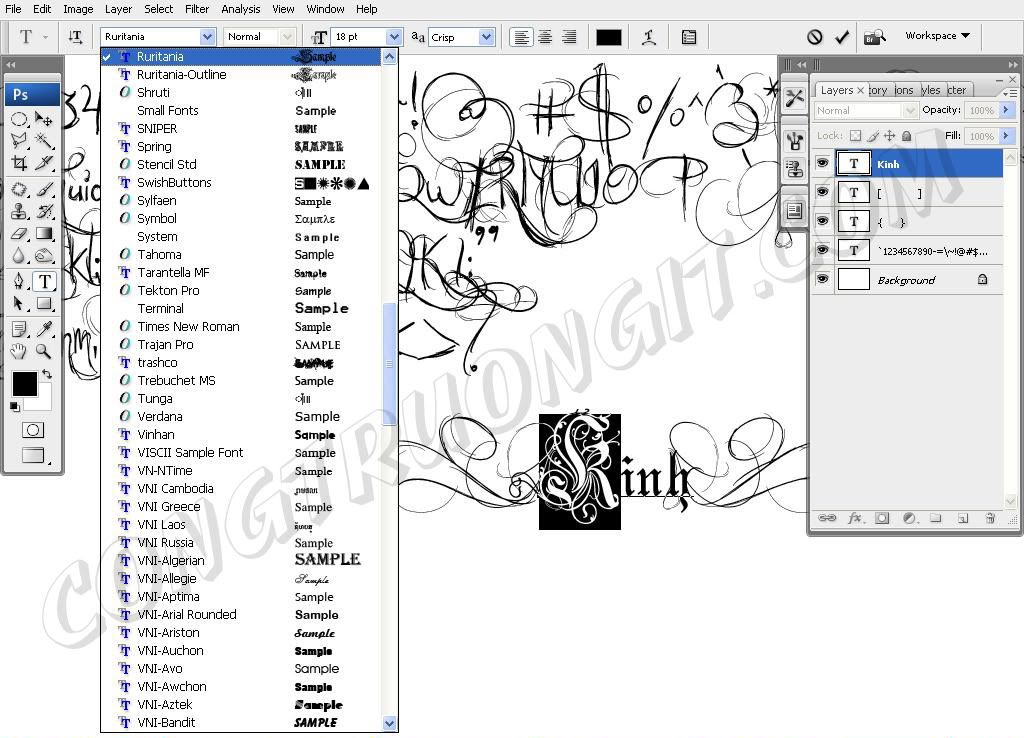The width and height of the screenshot is (1024, 738).
Task: Select the Crop tool
Action: (19, 163)
